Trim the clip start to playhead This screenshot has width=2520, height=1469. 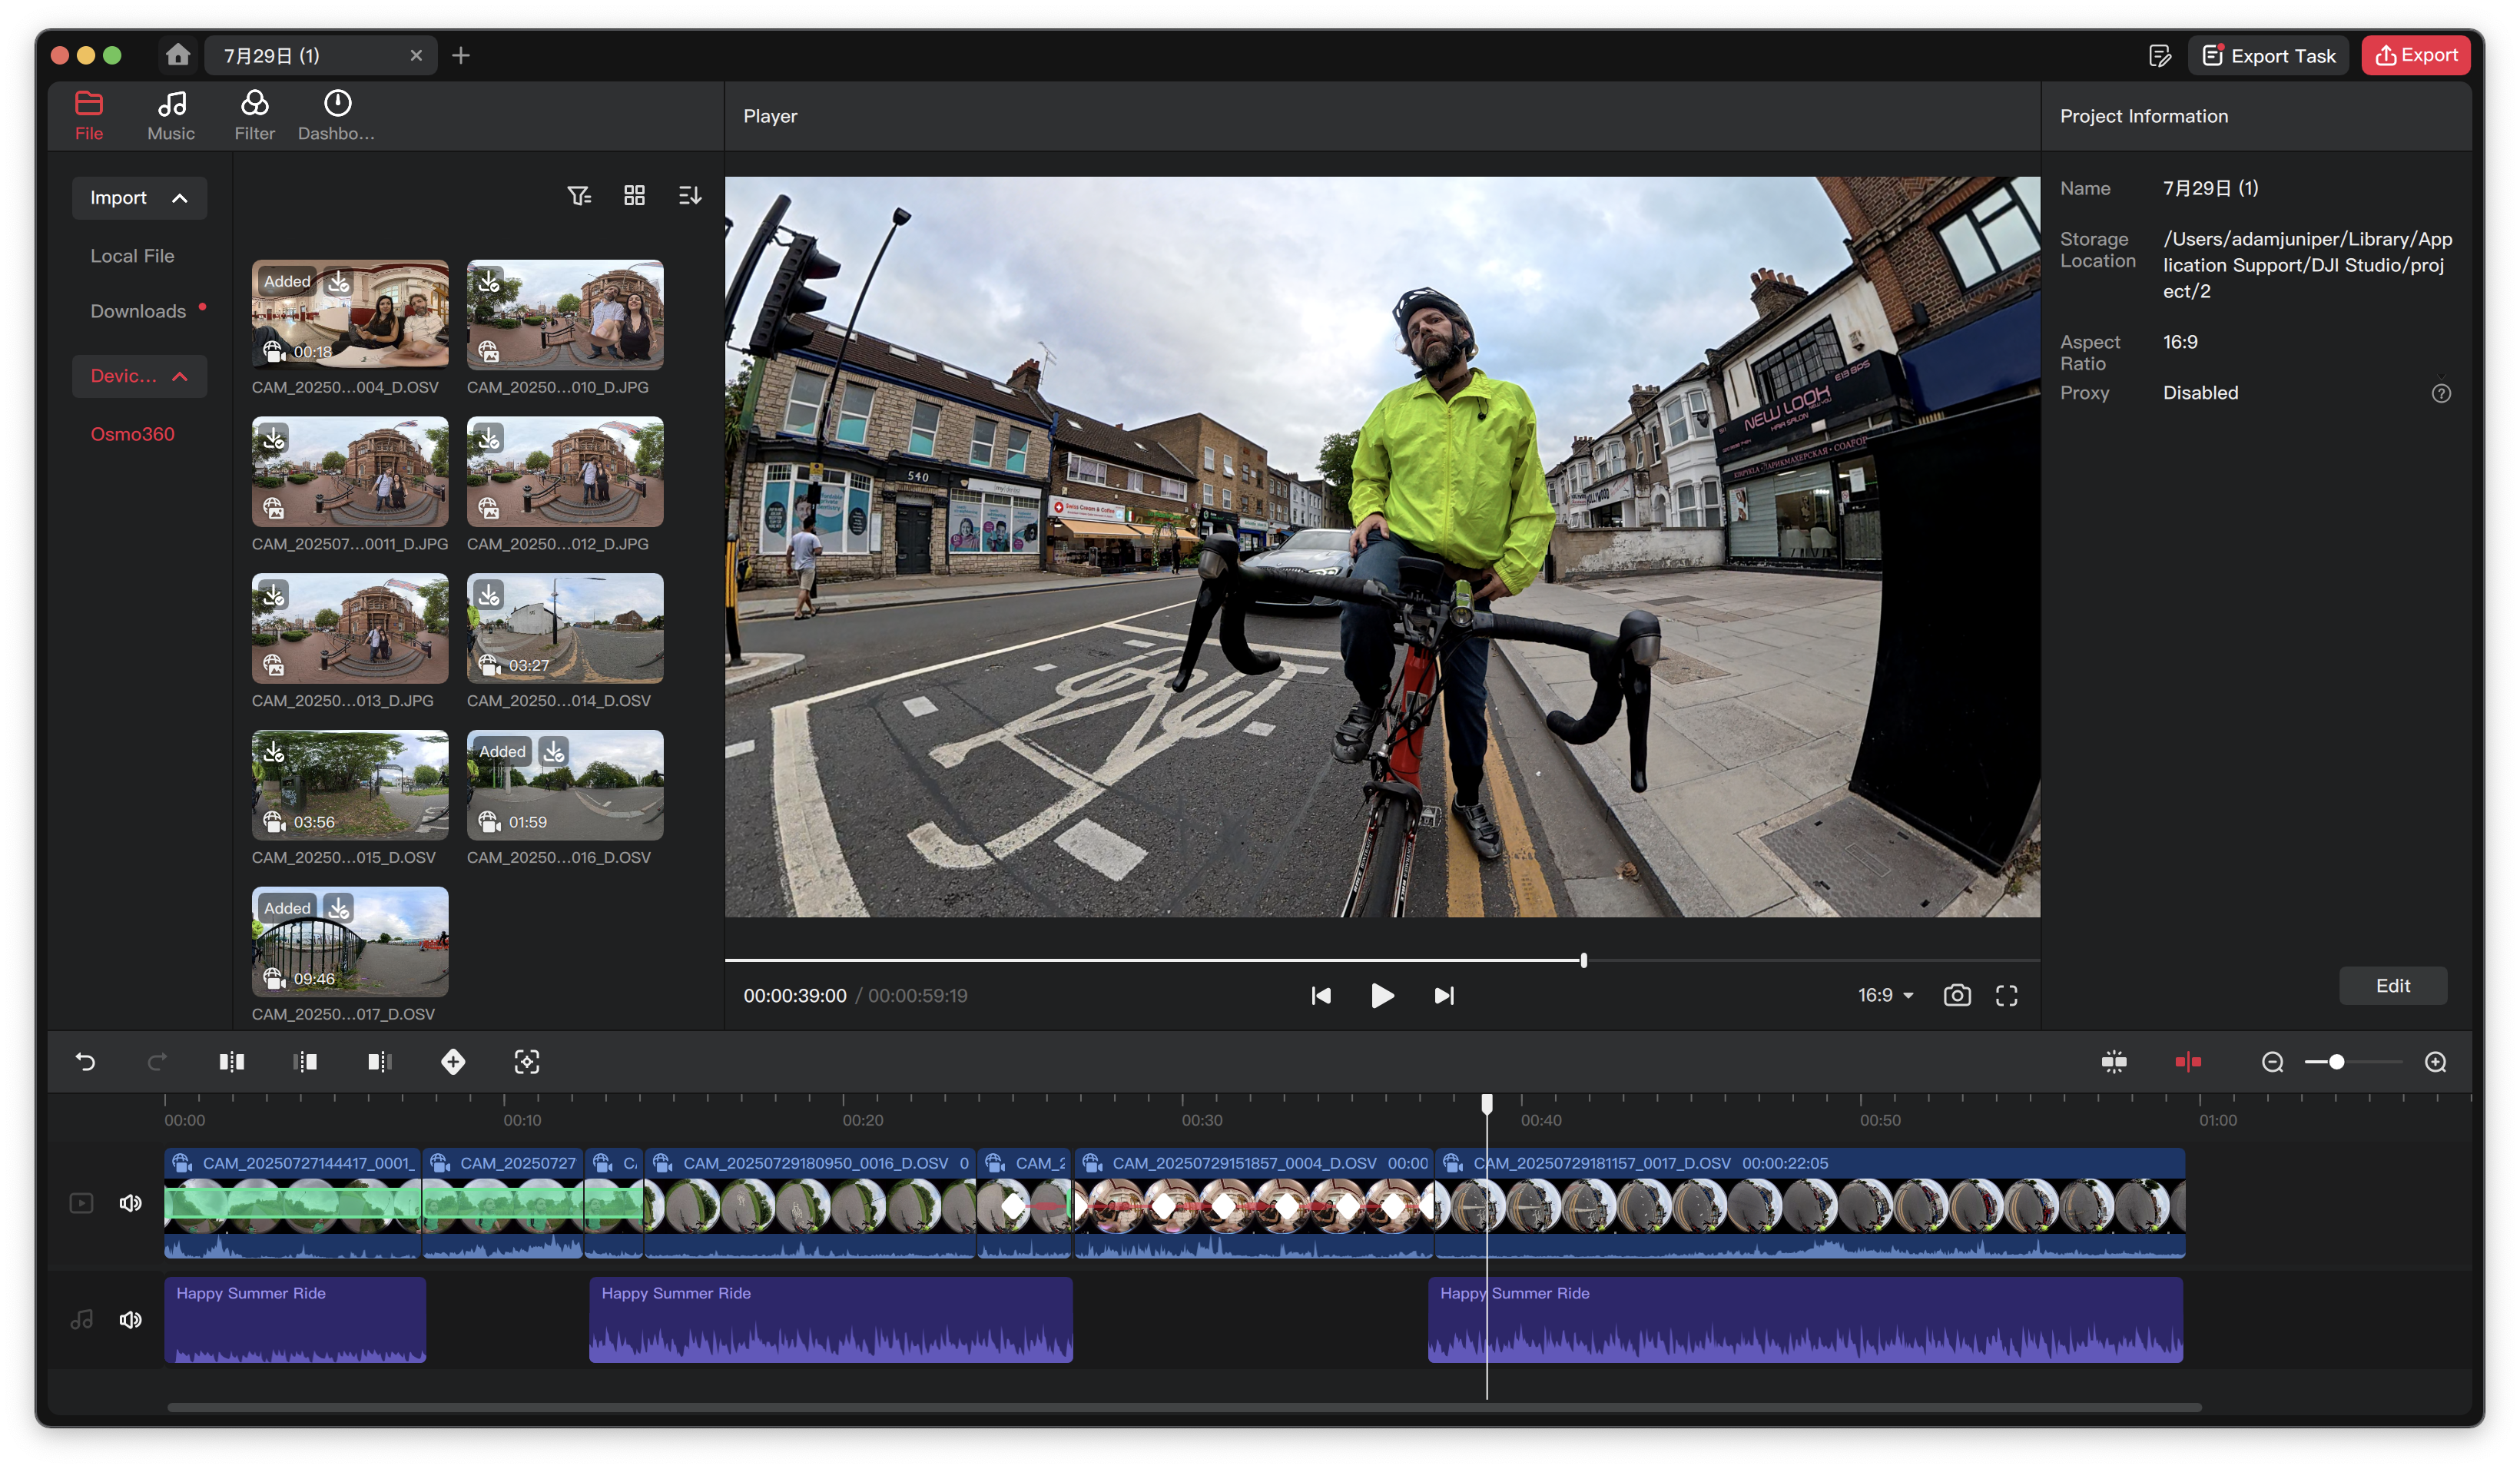click(305, 1061)
